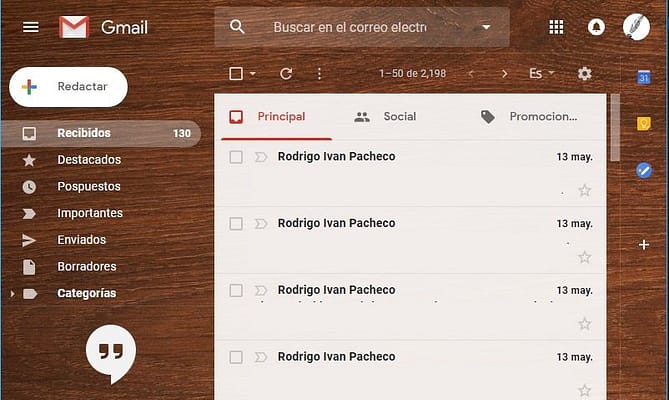Screen dimensions: 669x400
Task: Mark the first email as important
Action: [x=261, y=157]
